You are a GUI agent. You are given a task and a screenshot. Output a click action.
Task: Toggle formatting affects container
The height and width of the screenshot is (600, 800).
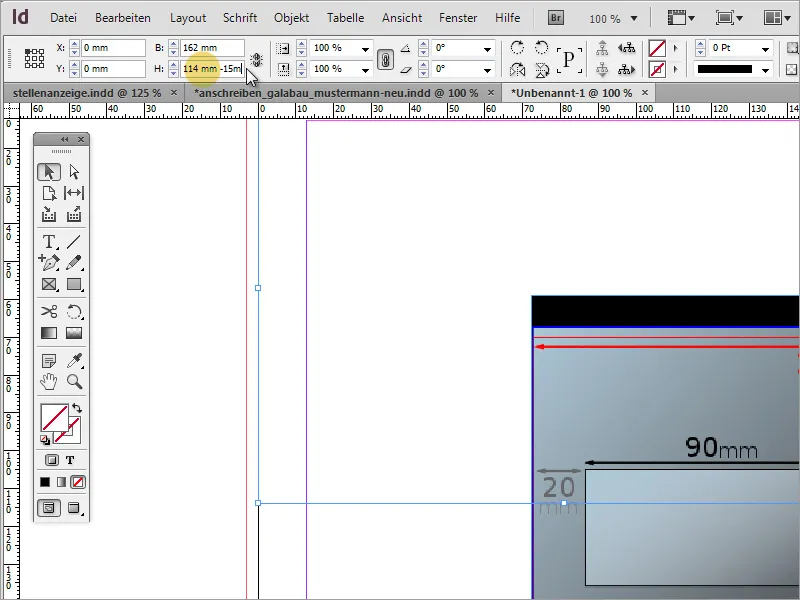[52, 460]
